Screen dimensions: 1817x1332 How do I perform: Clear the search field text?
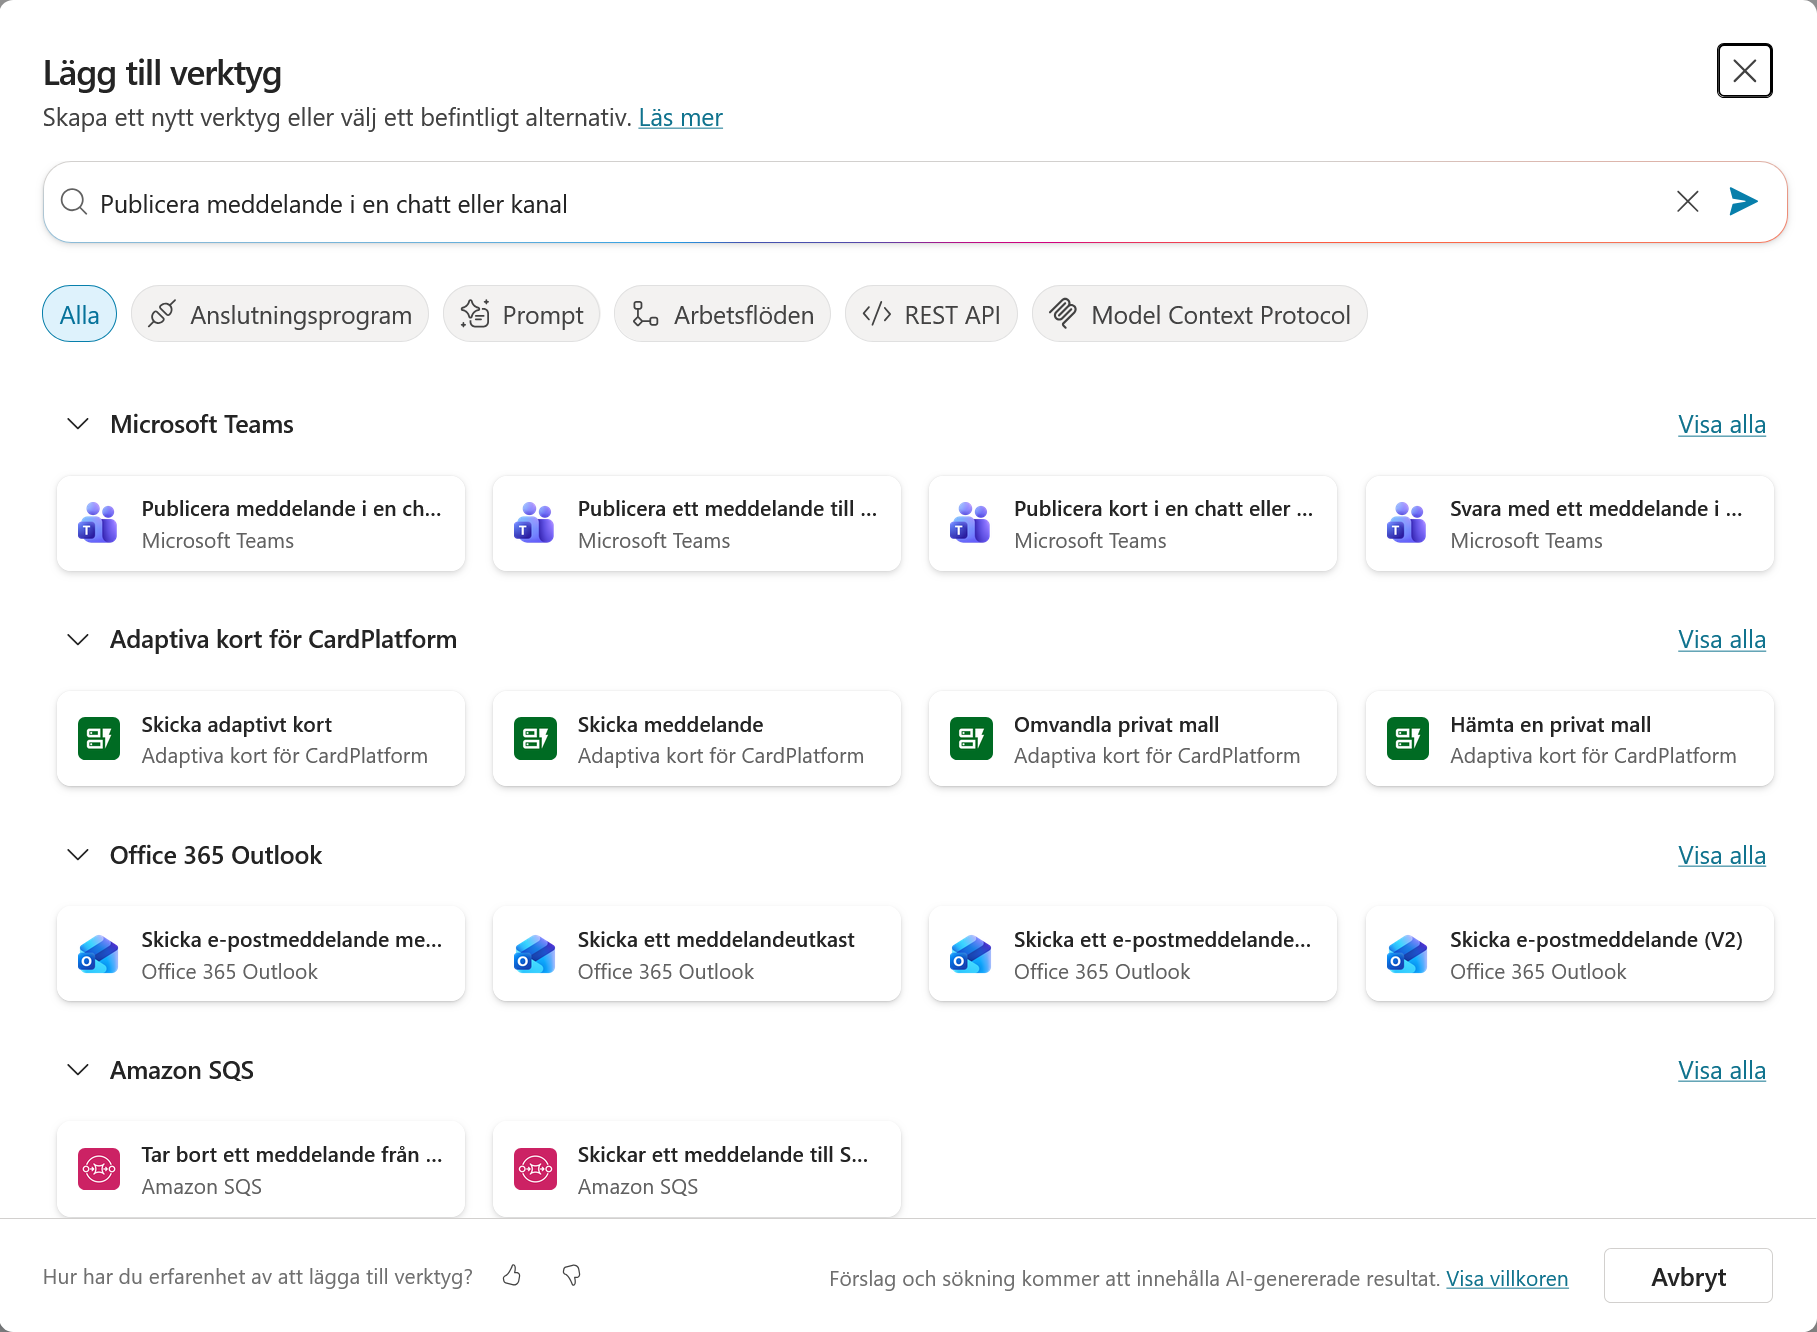1687,202
